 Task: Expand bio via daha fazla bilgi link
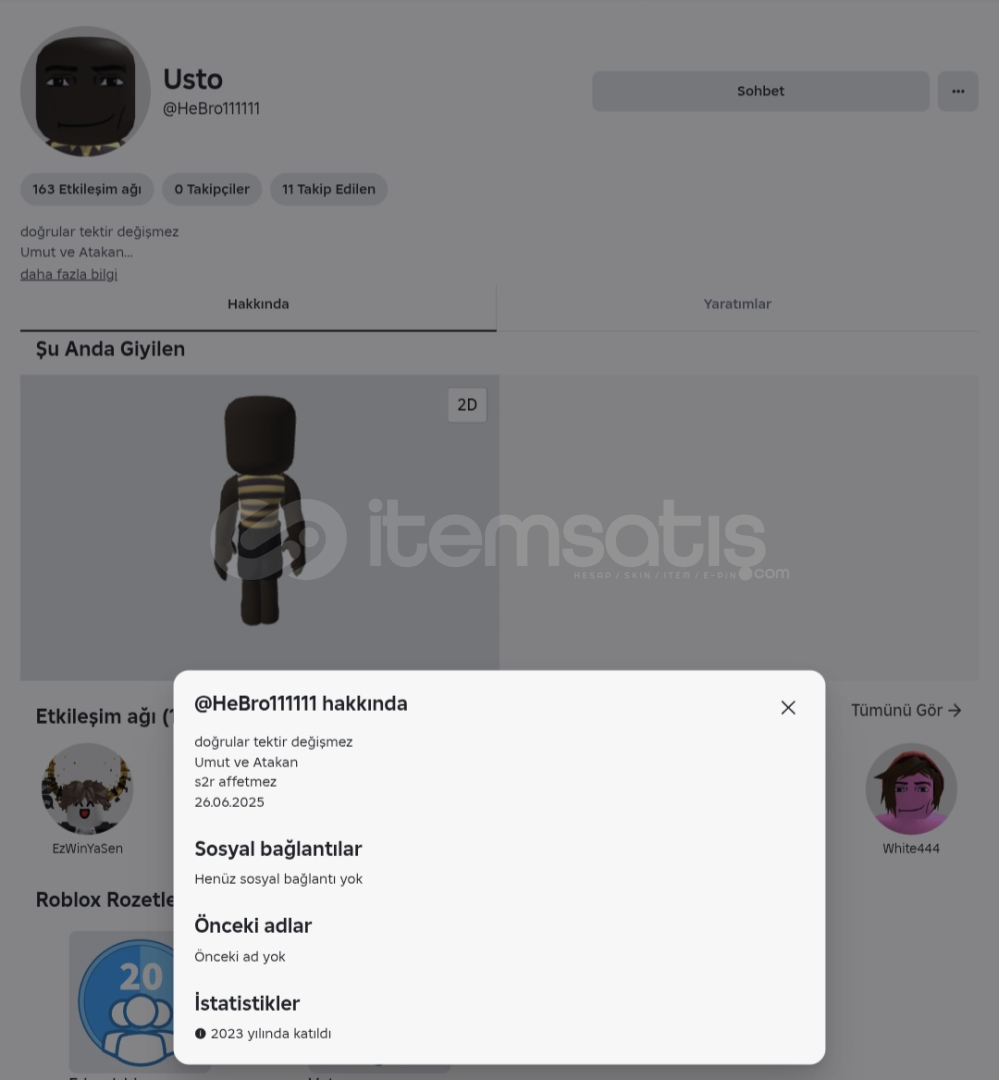pos(69,274)
